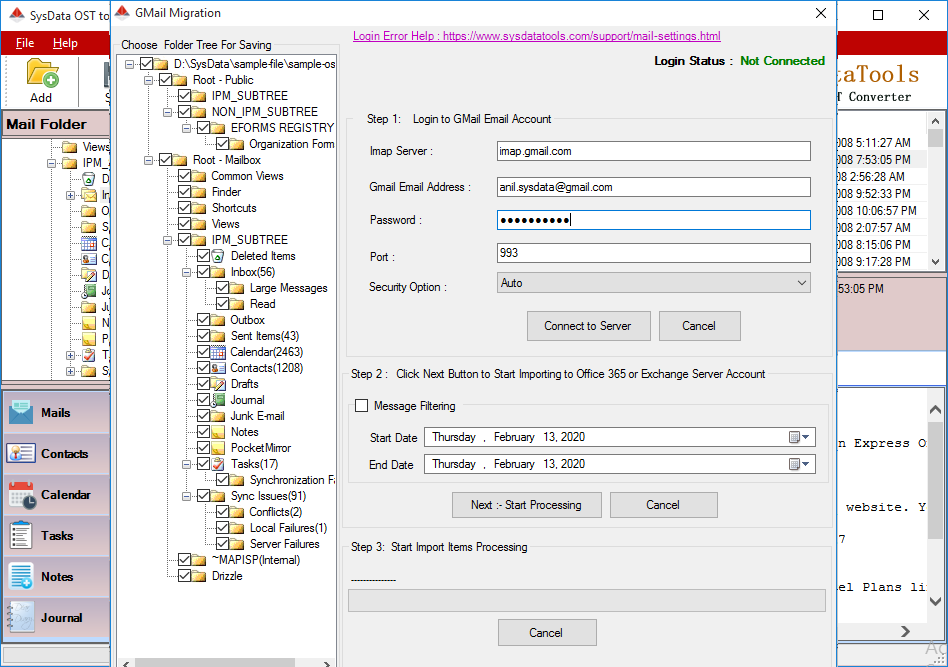Click the Notes yellow sticky icon in tree

218,432
